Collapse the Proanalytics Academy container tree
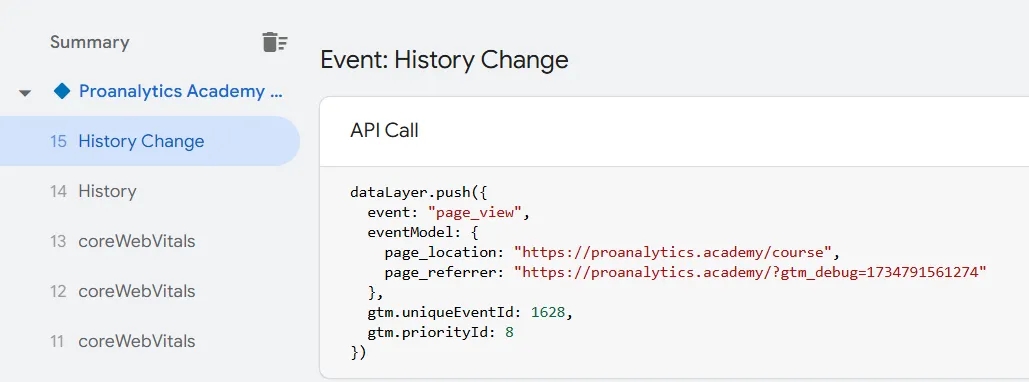The image size is (1029, 382). [25, 93]
